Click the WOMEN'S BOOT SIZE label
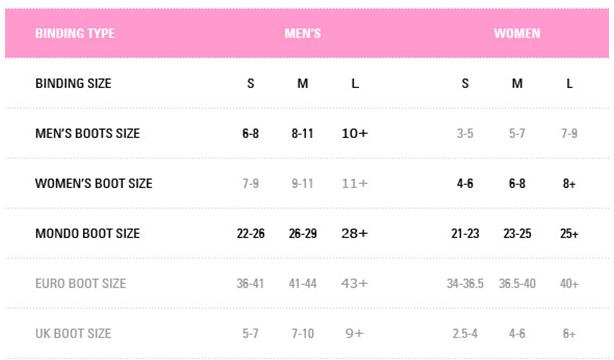 [94, 183]
